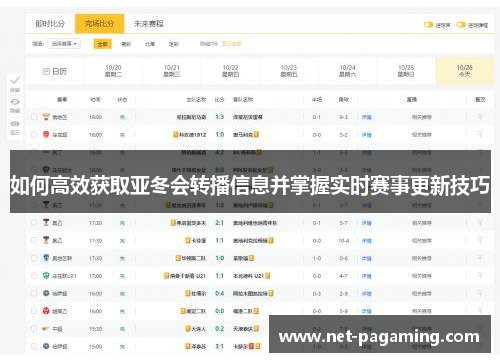Select the 10/22 date tab
Image resolution: width=500 pixels, height=362 pixels.
click(230, 71)
